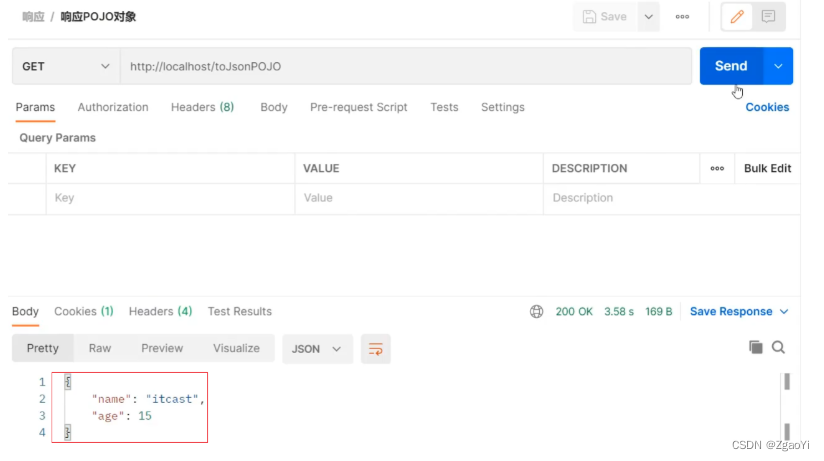This screenshot has height=461, width=824.
Task: Click Save Response
Action: point(731,312)
